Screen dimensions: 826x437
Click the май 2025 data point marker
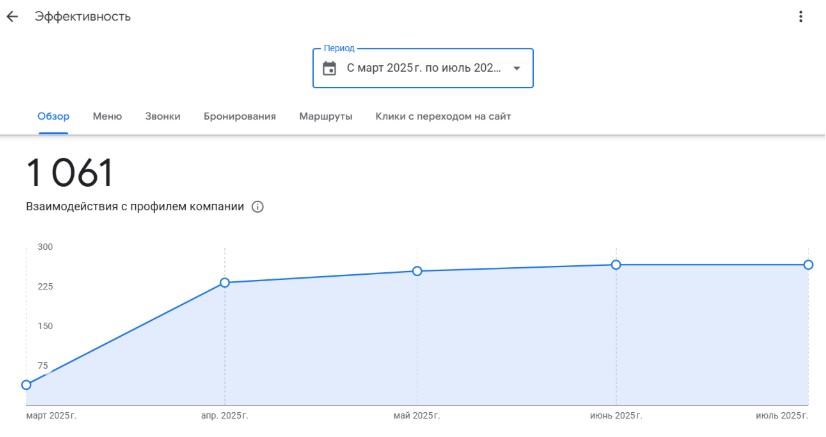[x=417, y=271]
